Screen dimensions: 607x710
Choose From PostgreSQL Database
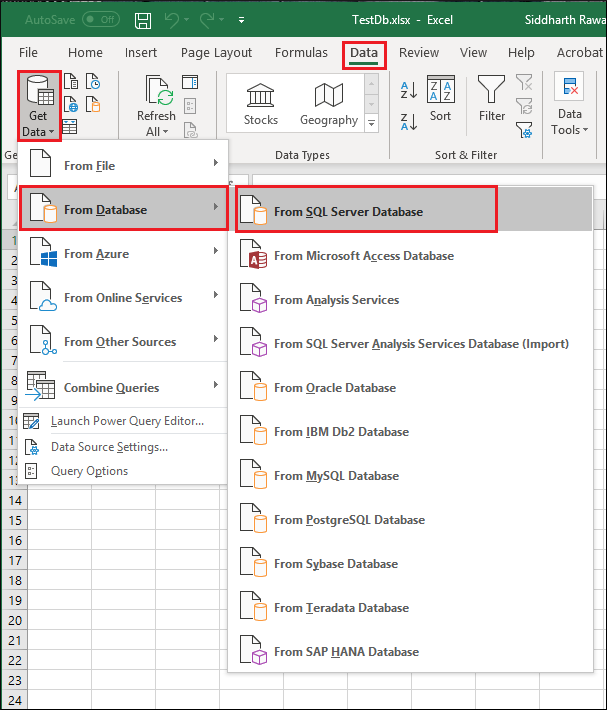[x=411, y=519]
